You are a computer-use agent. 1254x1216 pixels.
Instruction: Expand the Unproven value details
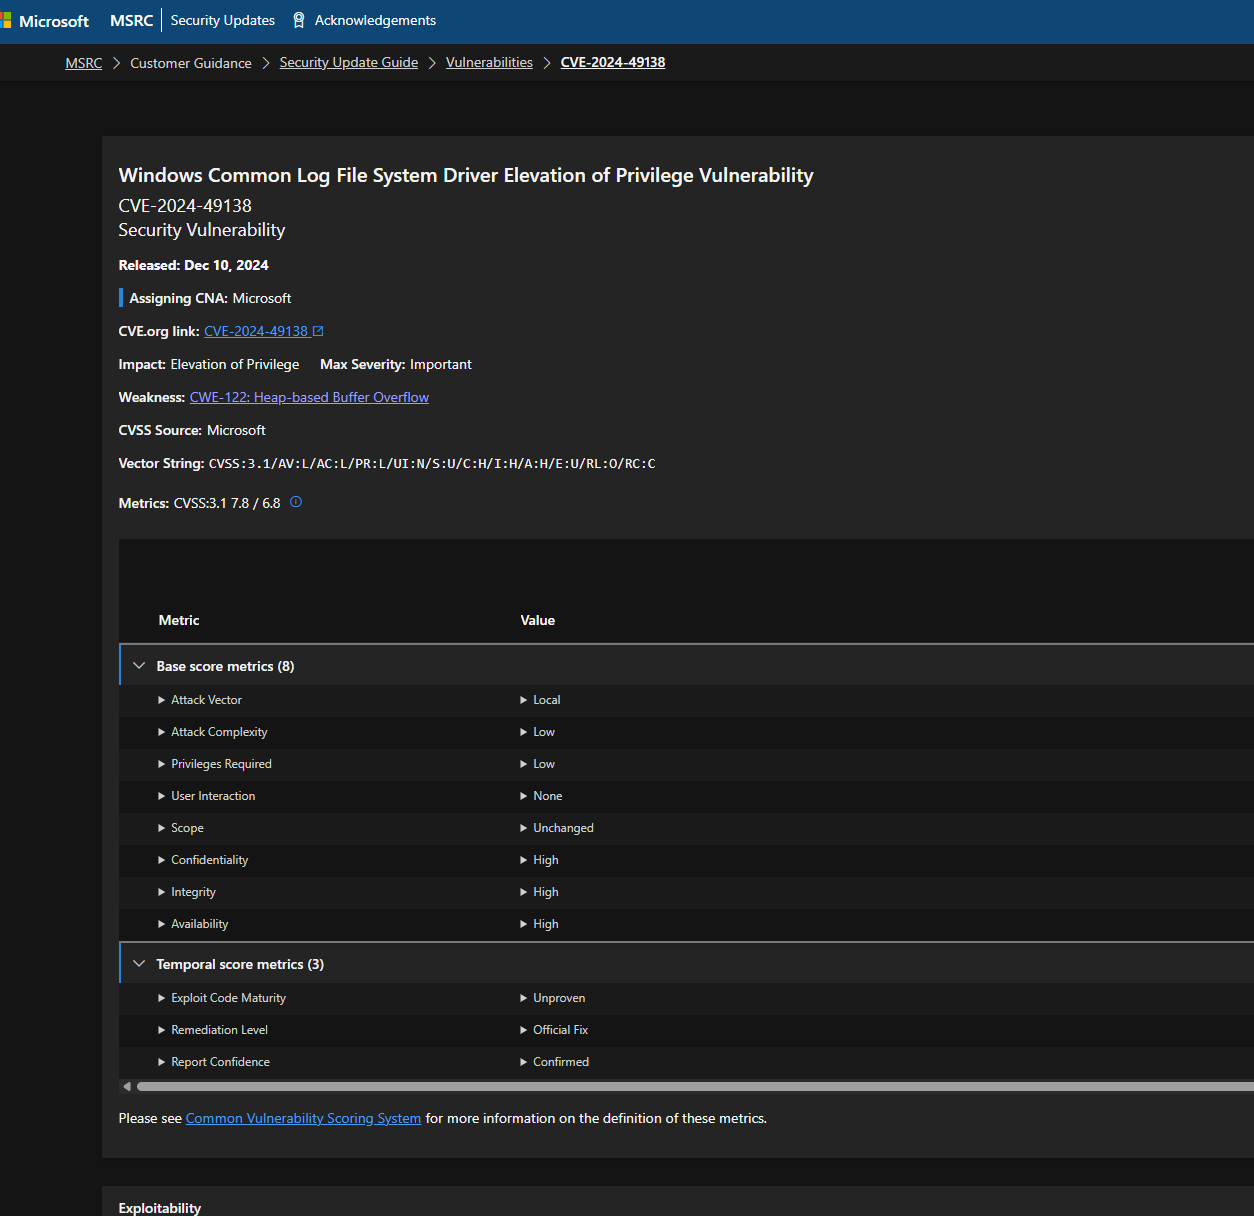[524, 998]
